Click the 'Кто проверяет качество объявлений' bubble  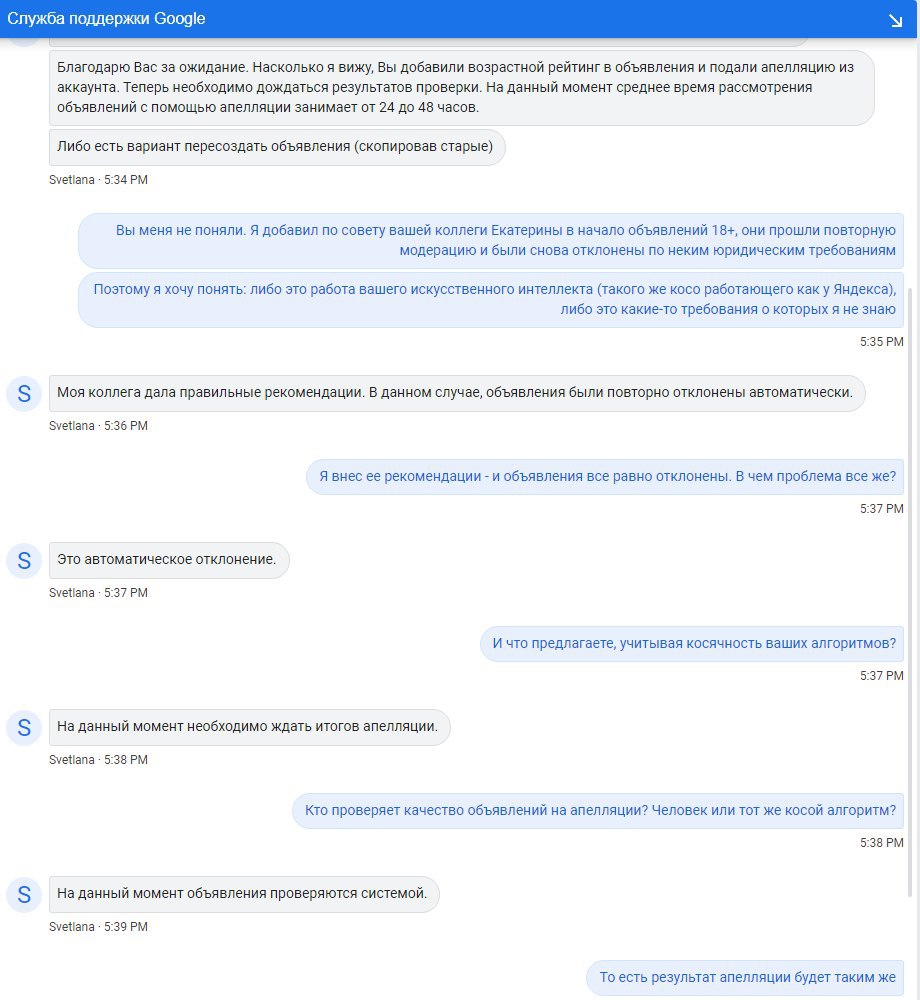[x=598, y=811]
